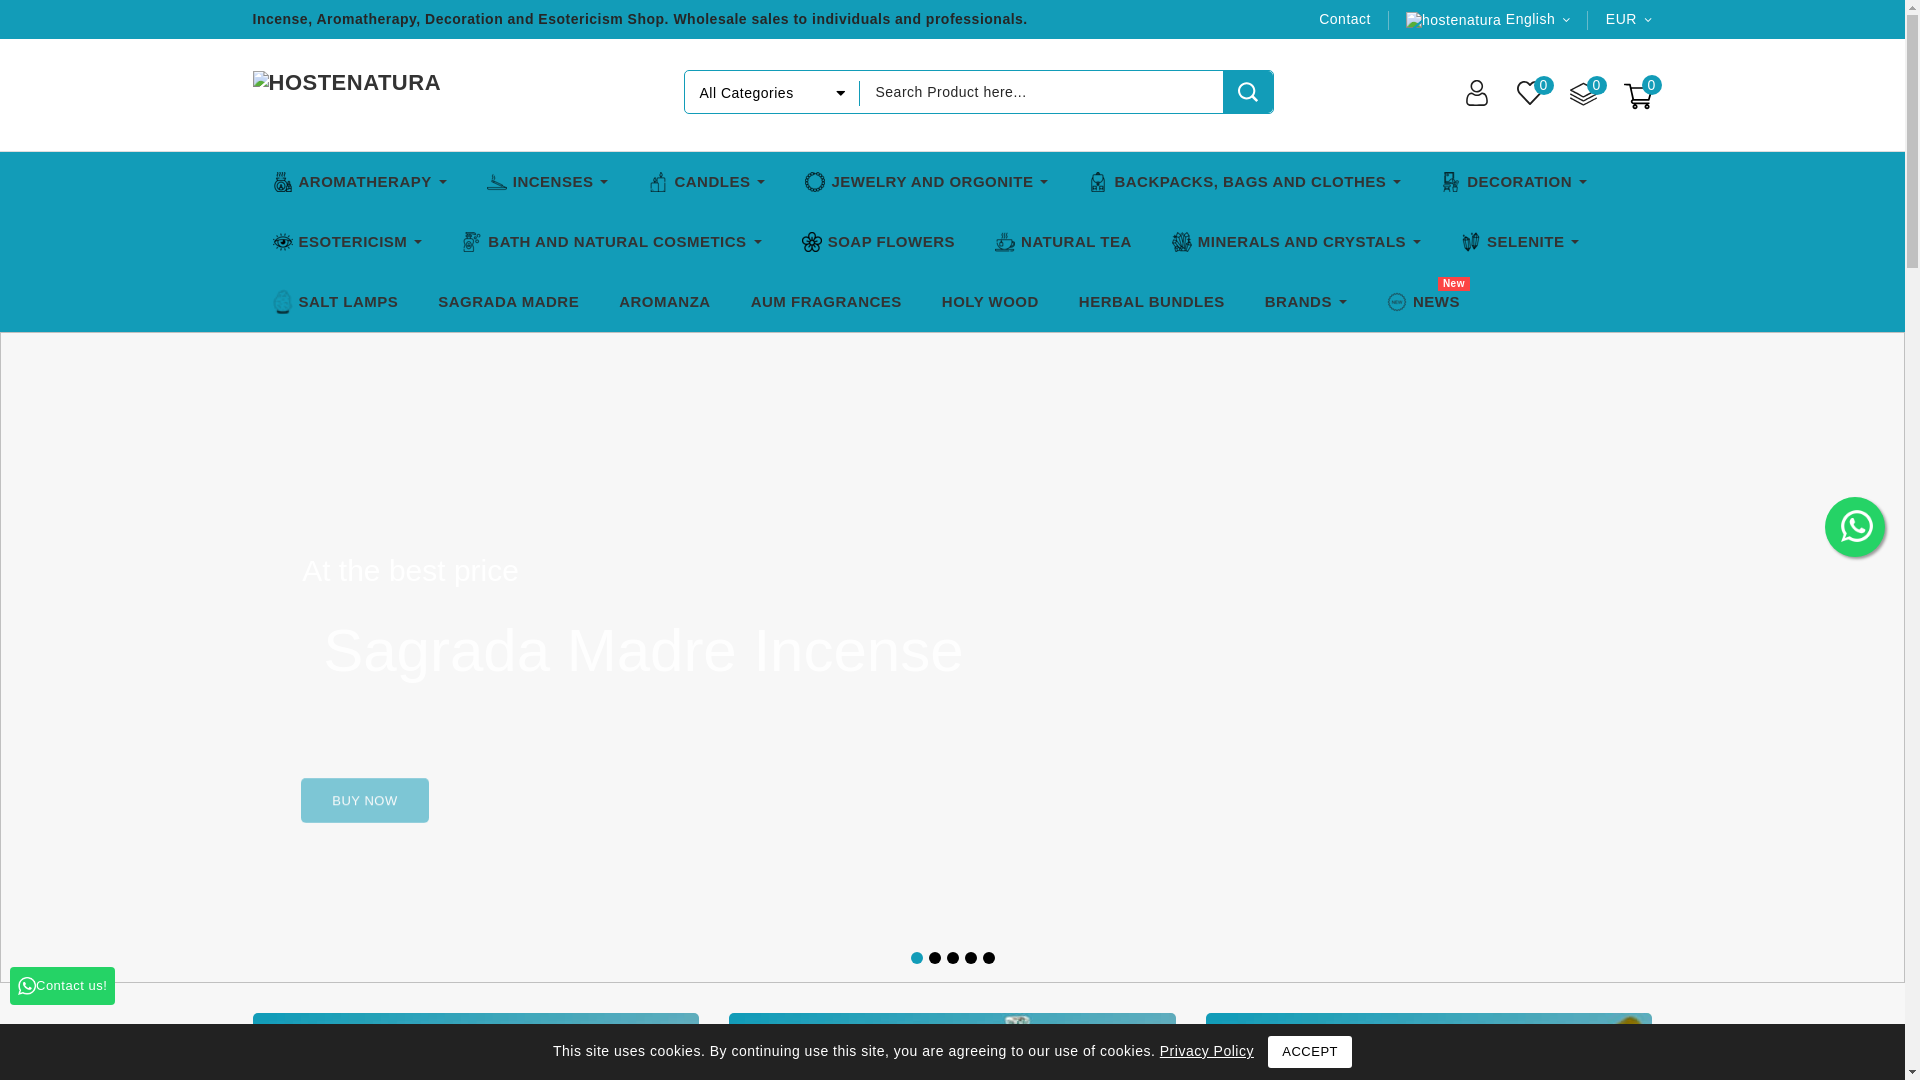Image resolution: width=1920 pixels, height=1080 pixels.
Task: Click the Salt Lamps lamp icon
Action: point(283,302)
